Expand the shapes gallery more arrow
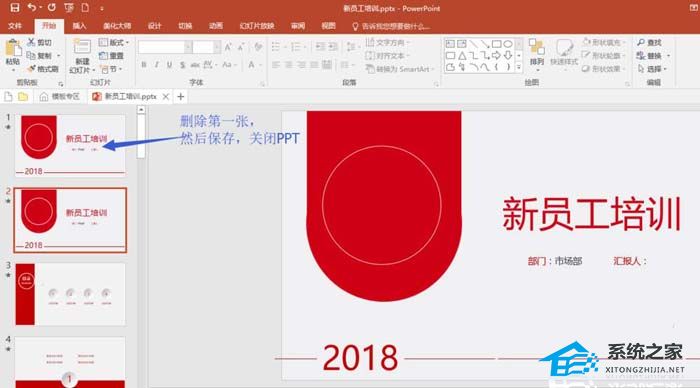 tap(519, 68)
